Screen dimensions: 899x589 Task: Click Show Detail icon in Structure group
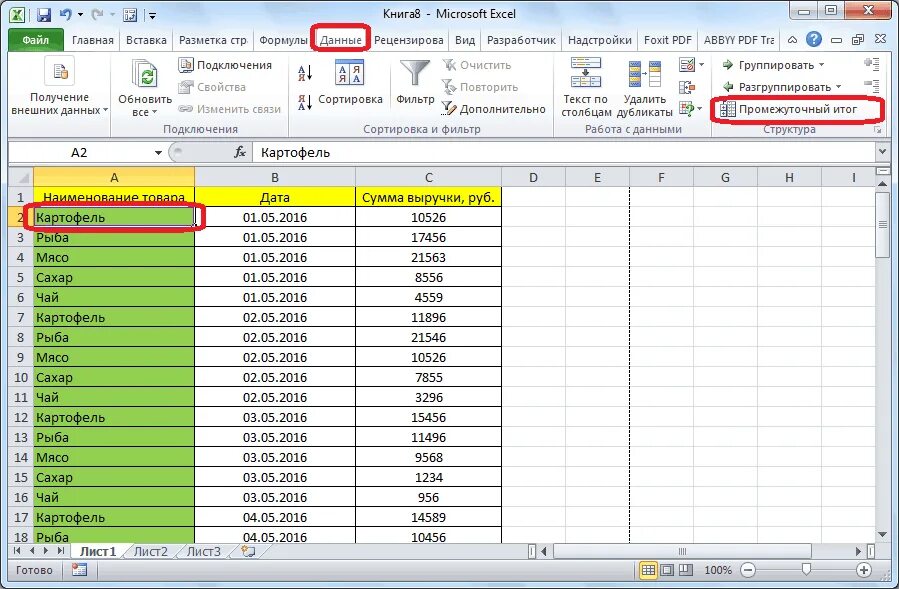pos(872,64)
